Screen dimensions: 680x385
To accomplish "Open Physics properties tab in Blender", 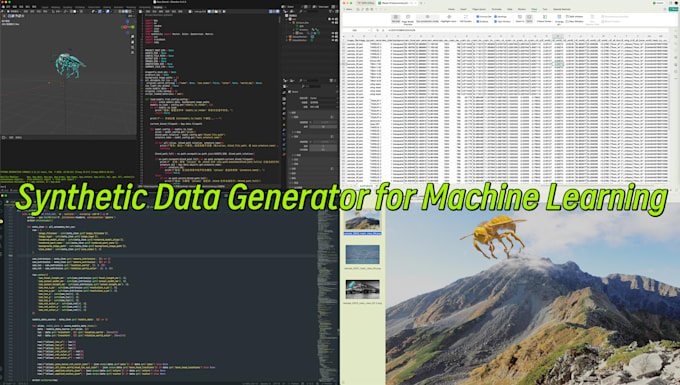I will pos(284,139).
